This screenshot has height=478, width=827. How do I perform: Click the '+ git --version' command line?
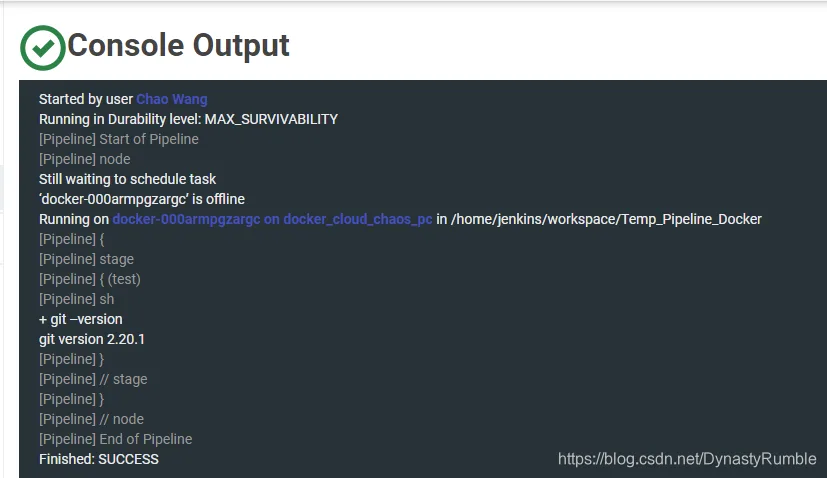point(81,319)
